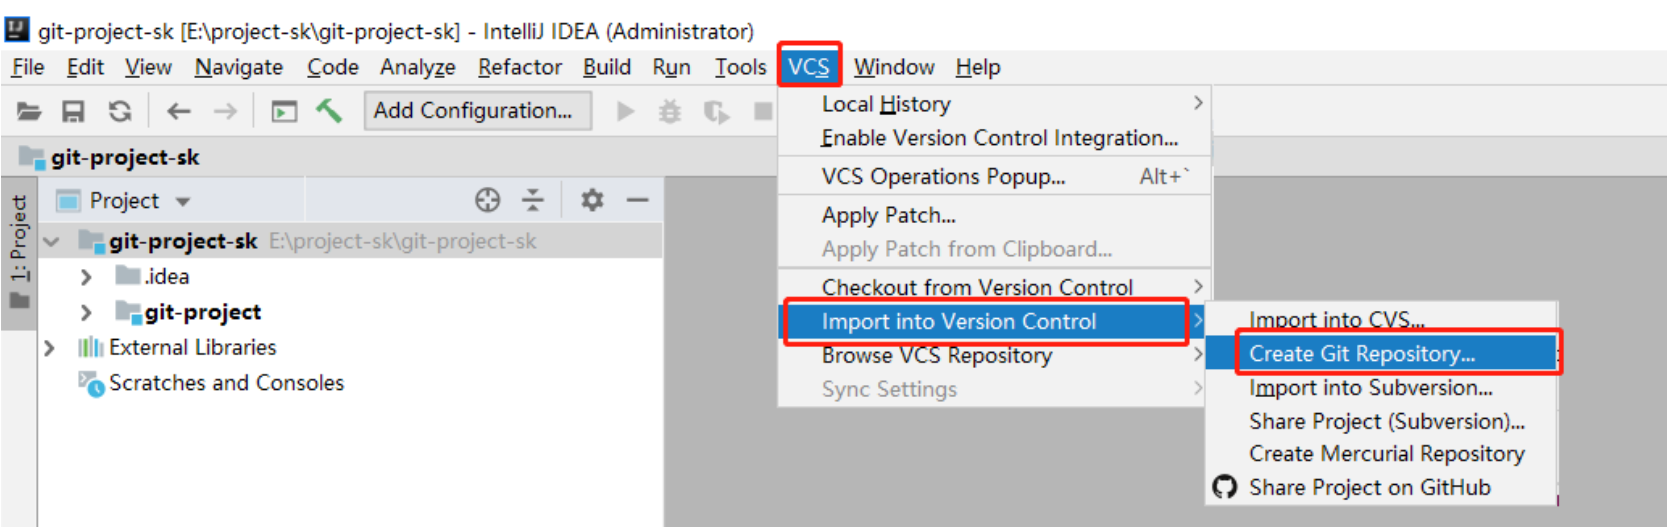Open Project panel settings gear
The image size is (1667, 527).
click(x=592, y=201)
